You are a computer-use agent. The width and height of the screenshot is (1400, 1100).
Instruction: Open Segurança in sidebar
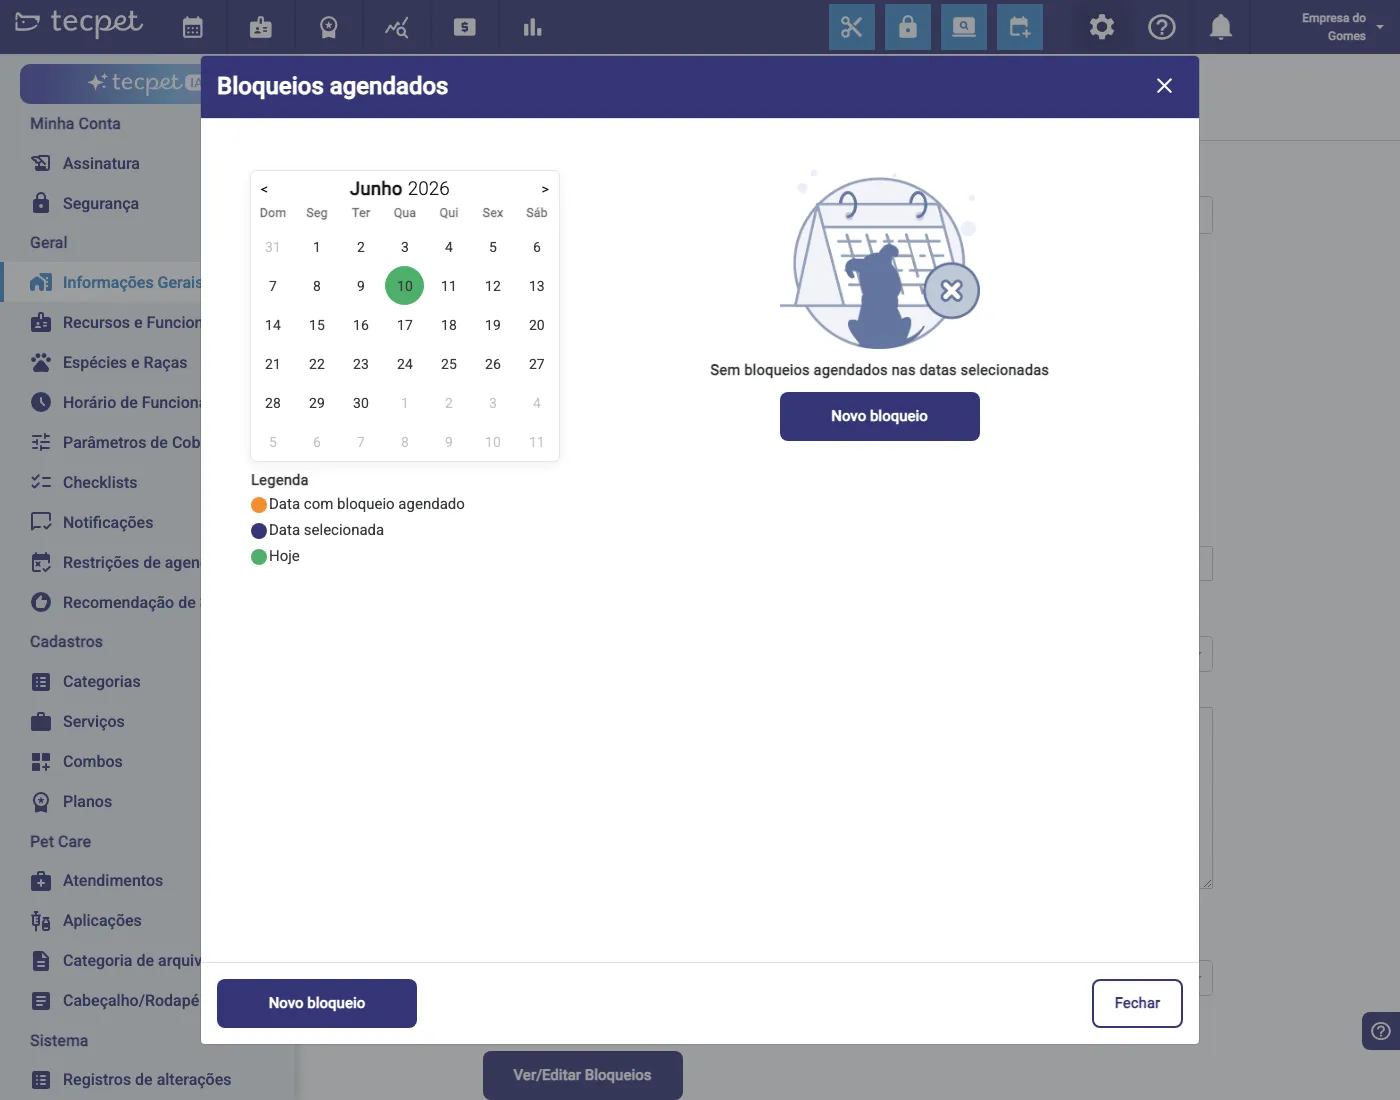coord(100,203)
